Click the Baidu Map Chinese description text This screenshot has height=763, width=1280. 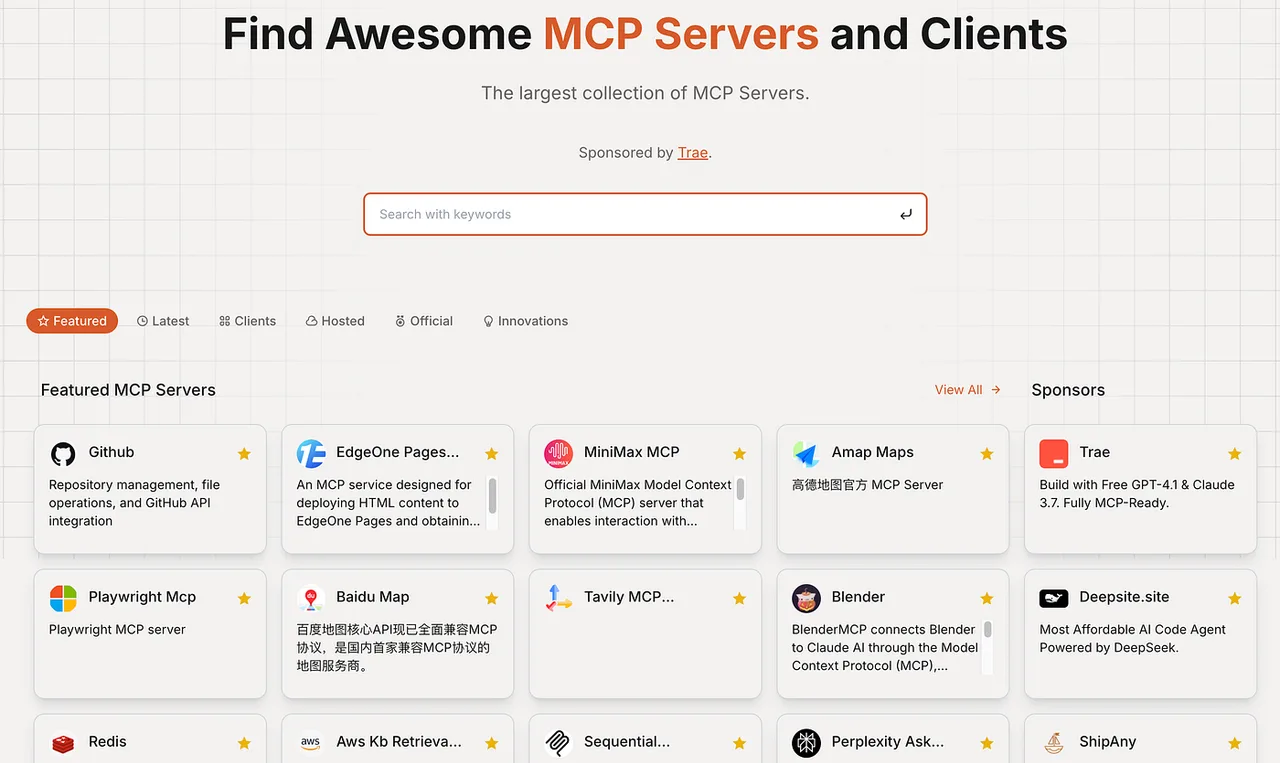click(x=397, y=648)
